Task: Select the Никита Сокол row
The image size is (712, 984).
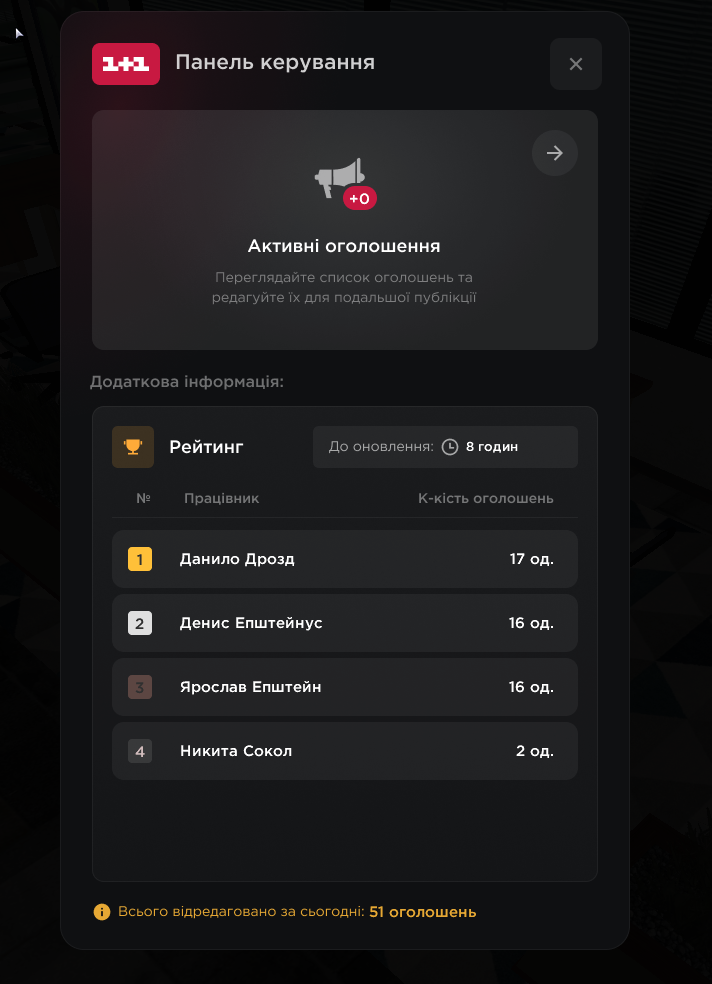Action: pyautogui.click(x=345, y=751)
